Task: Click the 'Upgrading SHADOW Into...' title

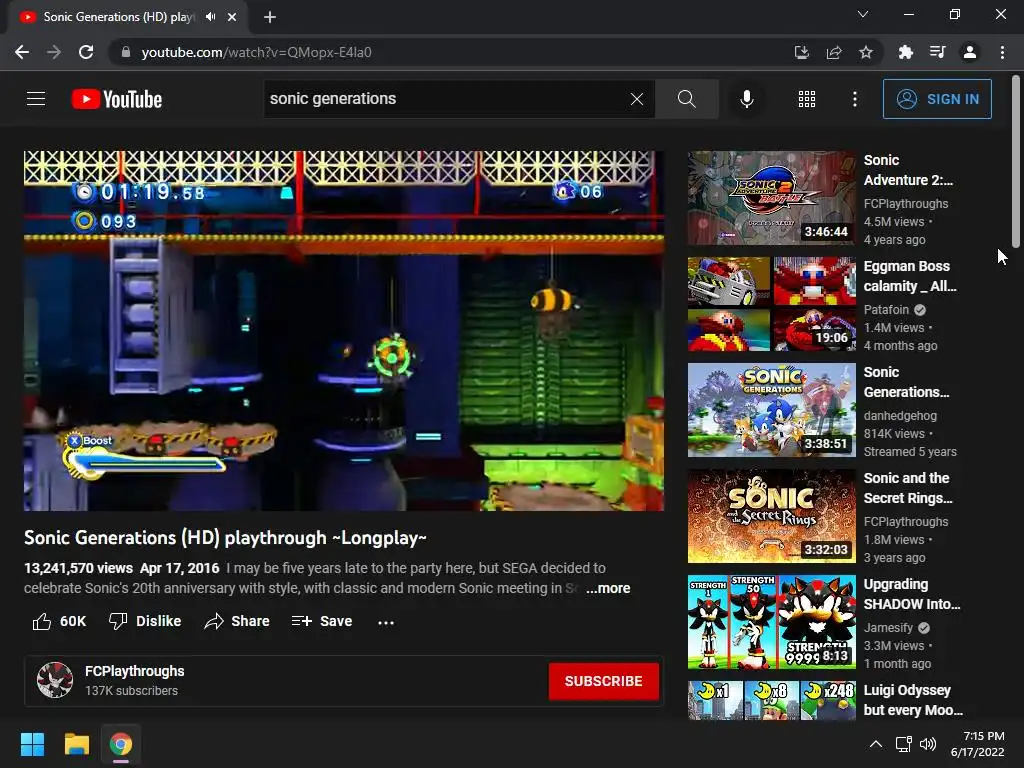Action: coord(912,594)
